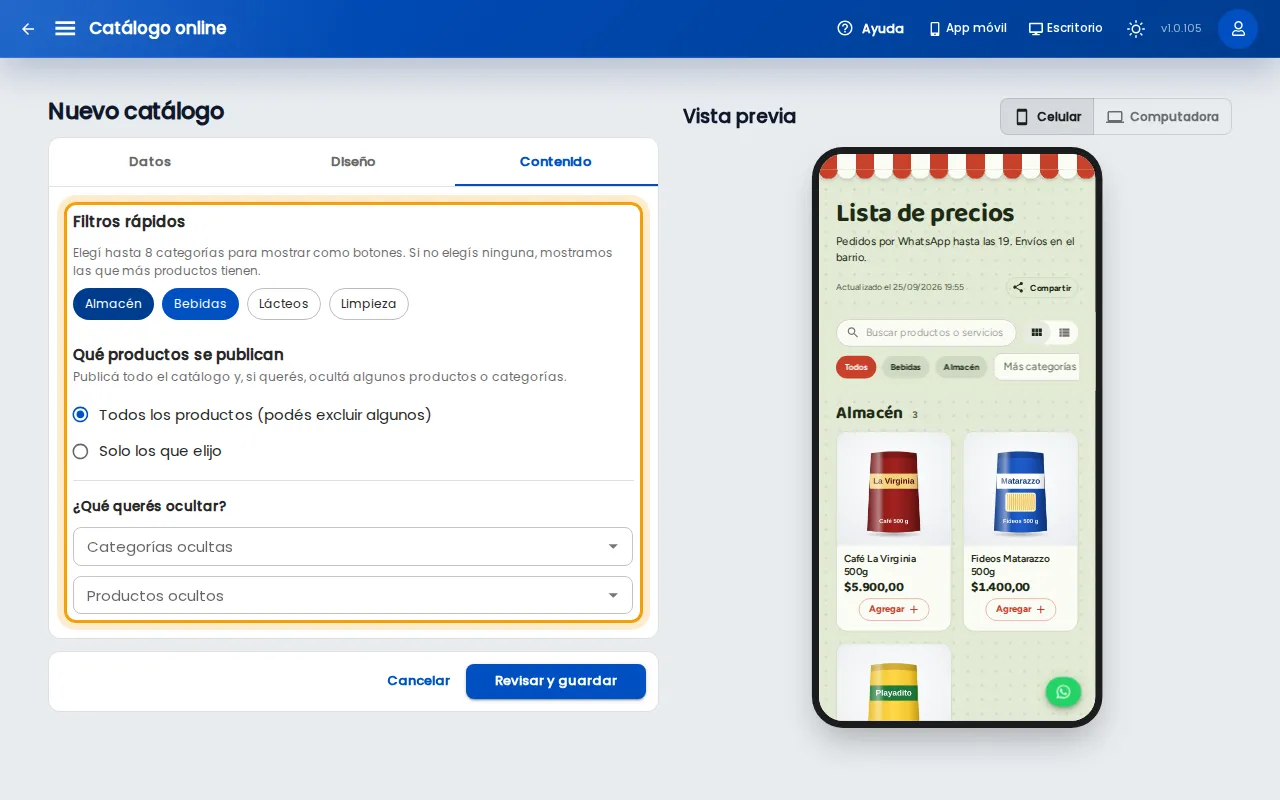
Task: Open the Ayuda help link
Action: coord(870,29)
